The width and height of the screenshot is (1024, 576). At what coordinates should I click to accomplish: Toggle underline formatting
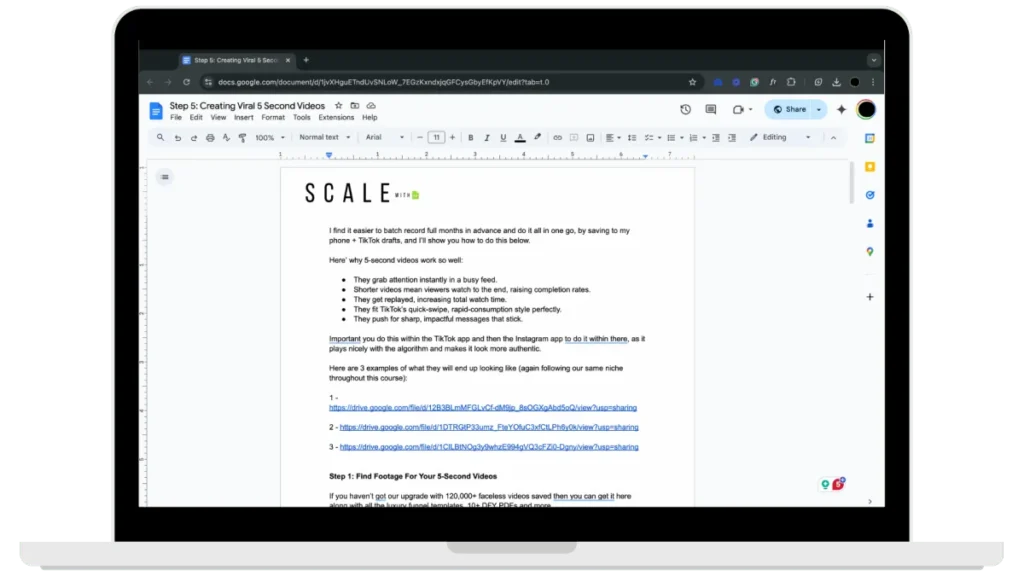[x=503, y=138]
